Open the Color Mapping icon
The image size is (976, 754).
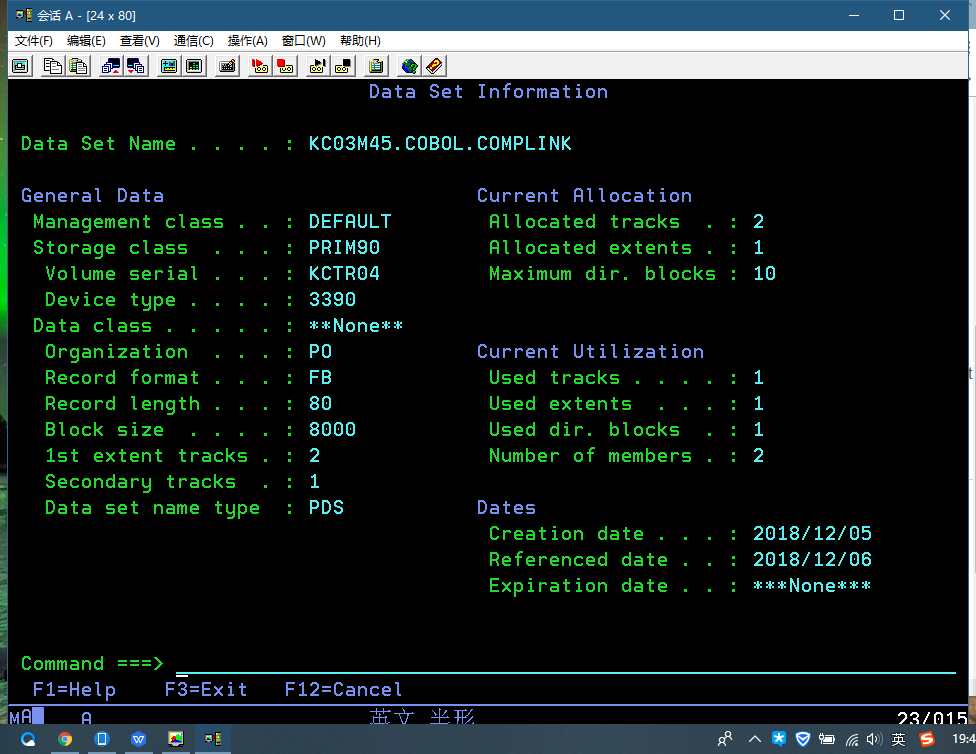click(194, 66)
